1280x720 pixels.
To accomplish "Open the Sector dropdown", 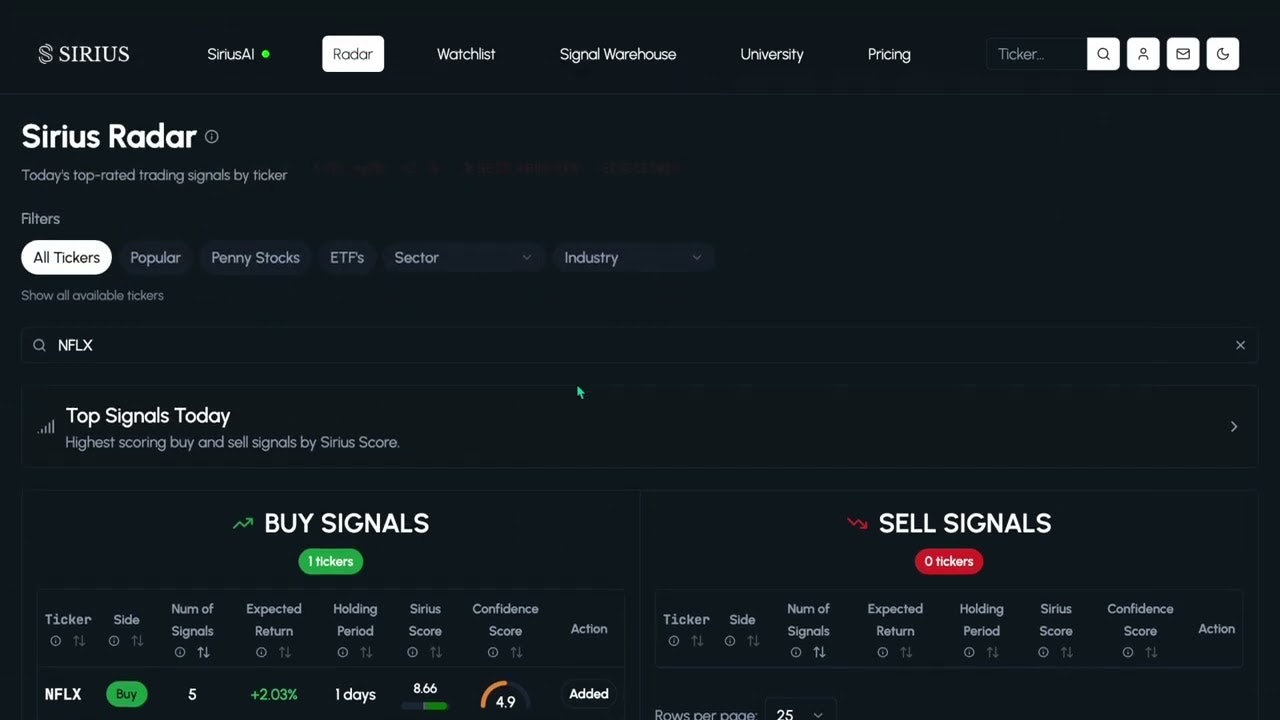I will coord(463,257).
